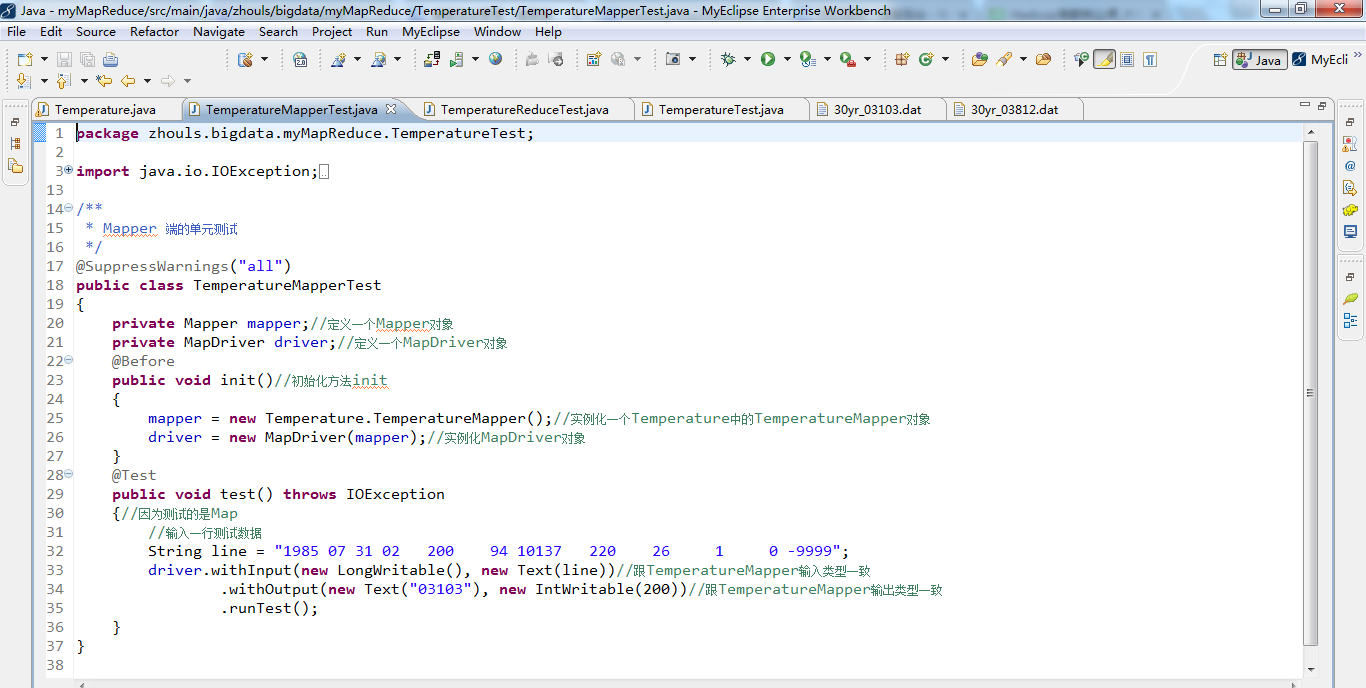Click the Save All icon

click(87, 60)
